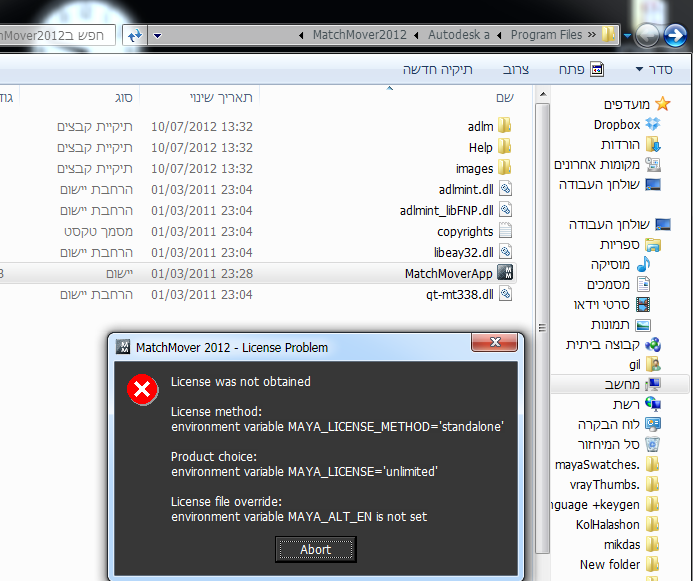Click the search box for MatchMover2012

point(57,35)
